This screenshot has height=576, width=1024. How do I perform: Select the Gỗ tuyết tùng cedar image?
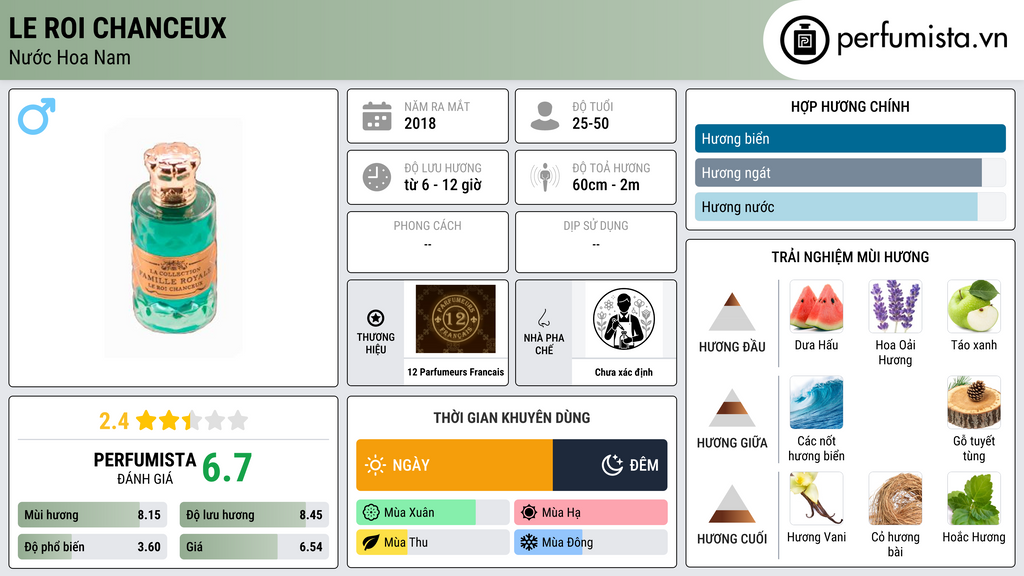click(x=974, y=402)
